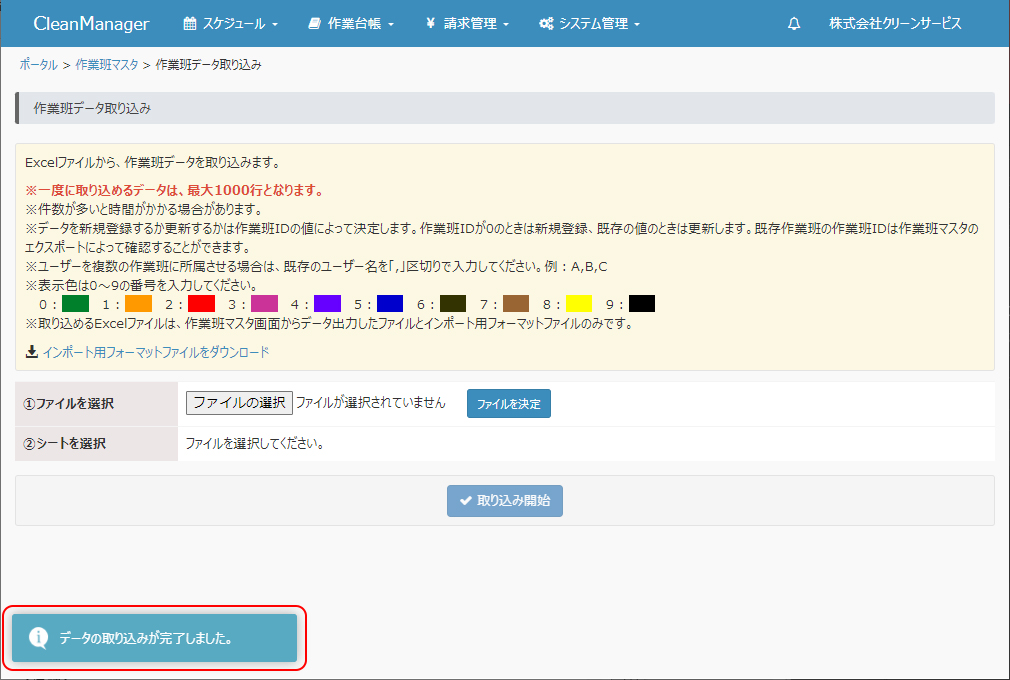The height and width of the screenshot is (680, 1010).
Task: Click the ファイルの選択 file chooser button
Action: coord(239,403)
